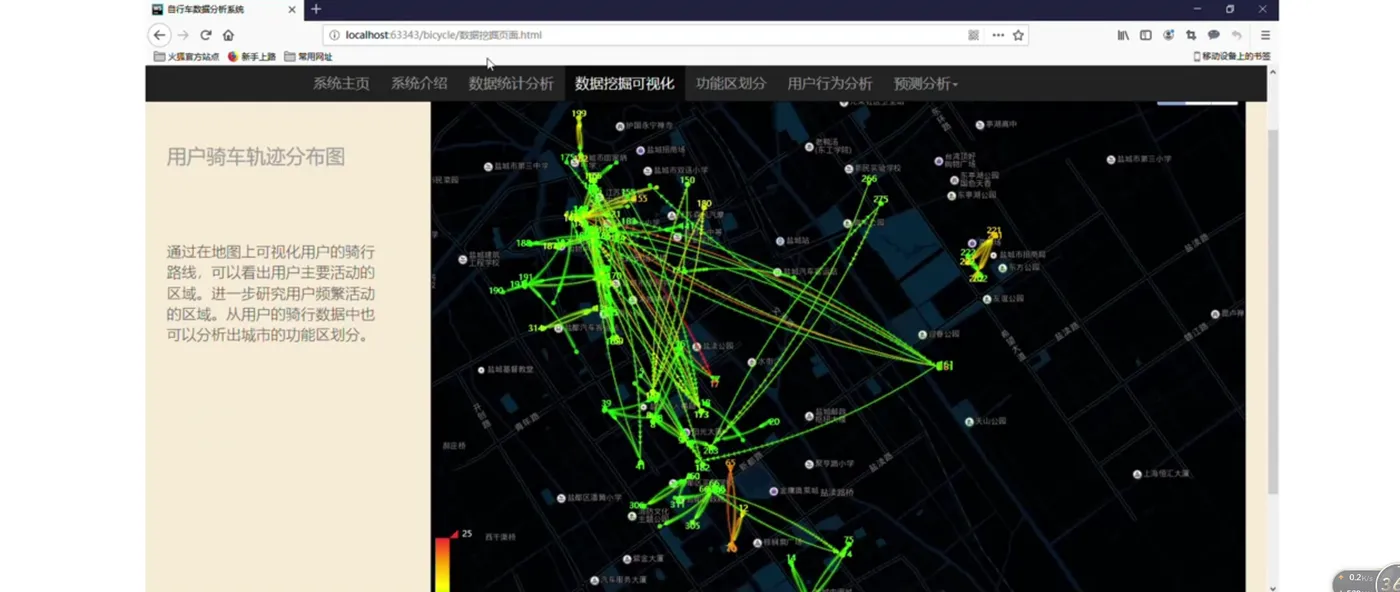This screenshot has width=1400, height=592.
Task: Go to 系统主页 in navigation bar
Action: point(341,84)
